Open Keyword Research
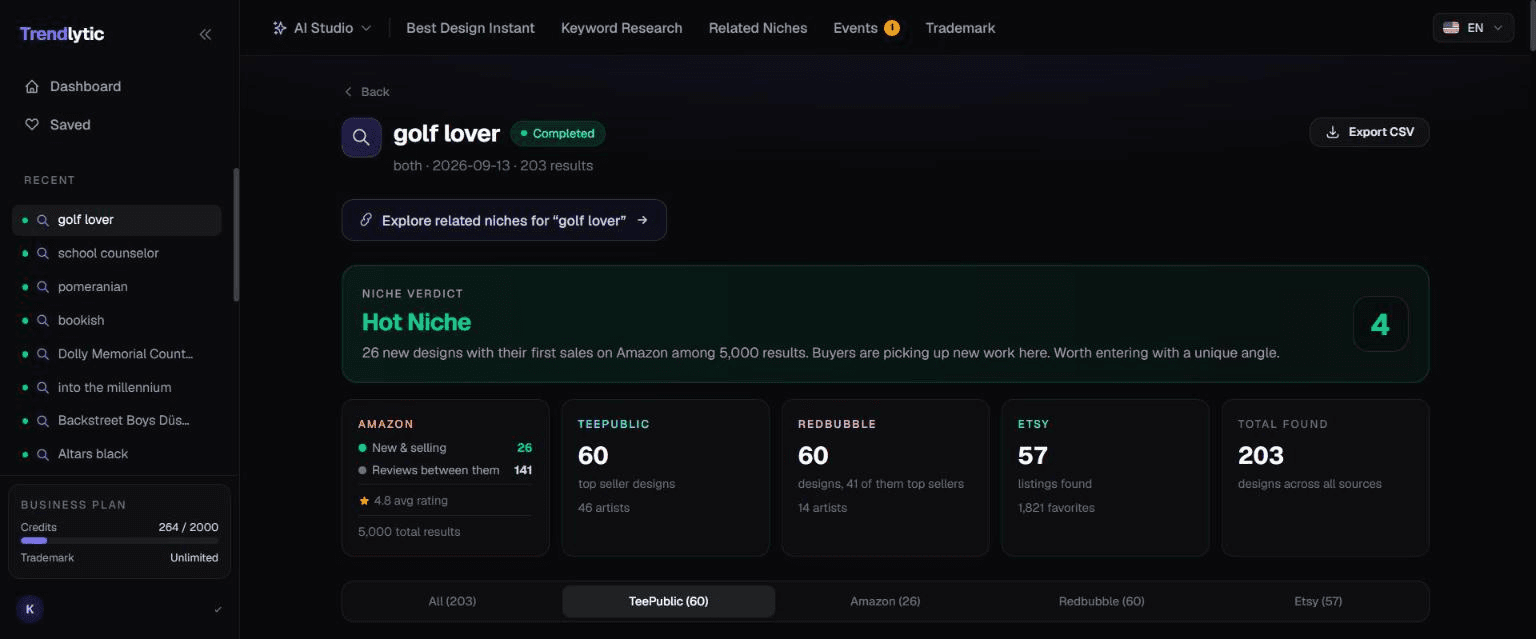The image size is (1536, 639). (622, 28)
